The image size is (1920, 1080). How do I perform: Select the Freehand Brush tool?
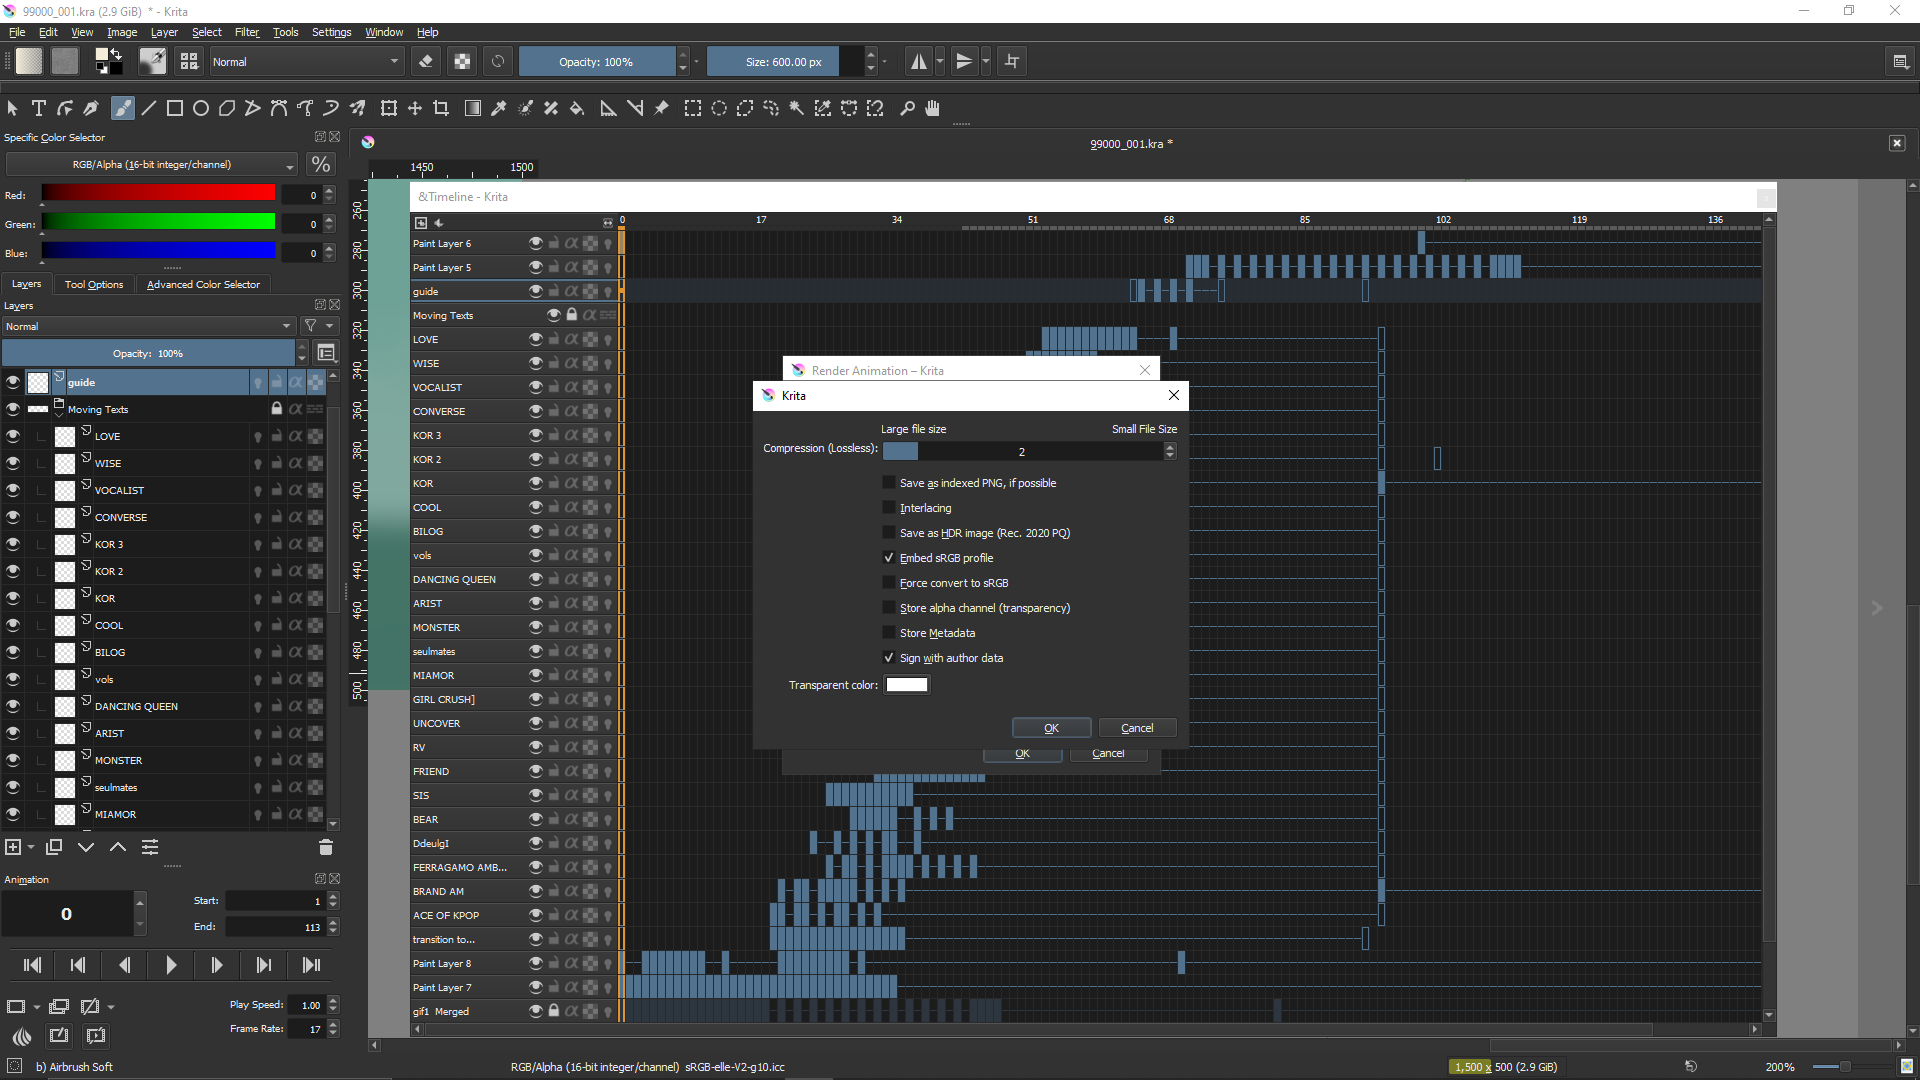point(122,108)
